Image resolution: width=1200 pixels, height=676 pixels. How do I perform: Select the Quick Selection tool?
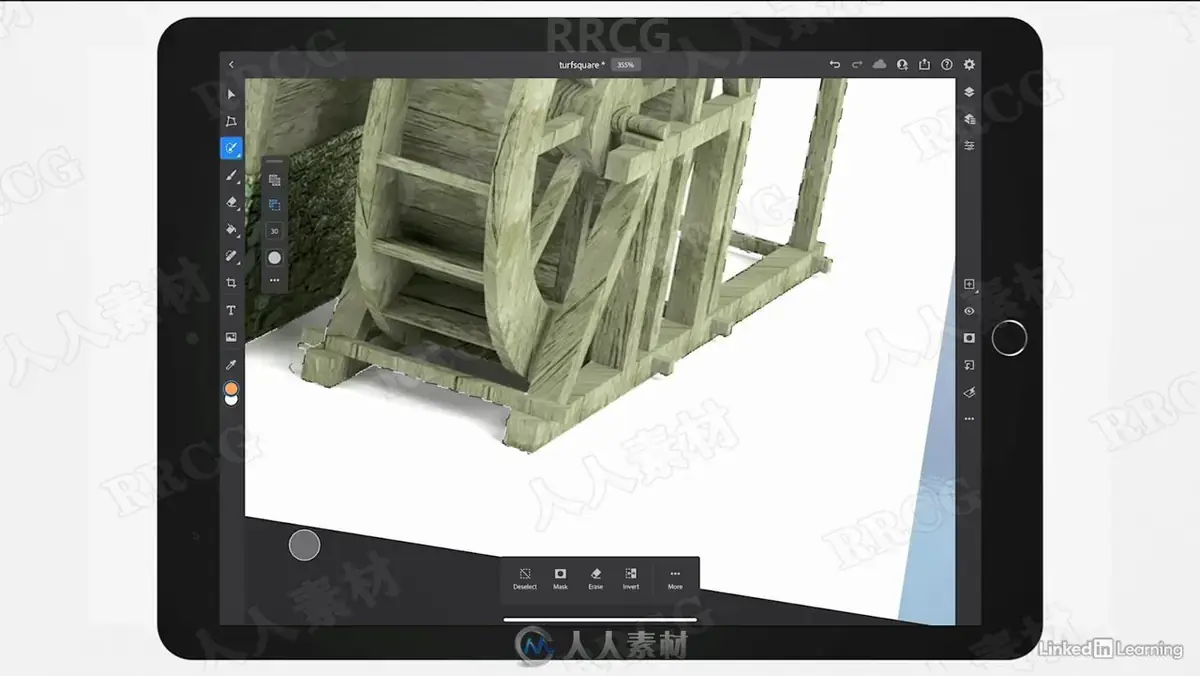click(x=231, y=148)
